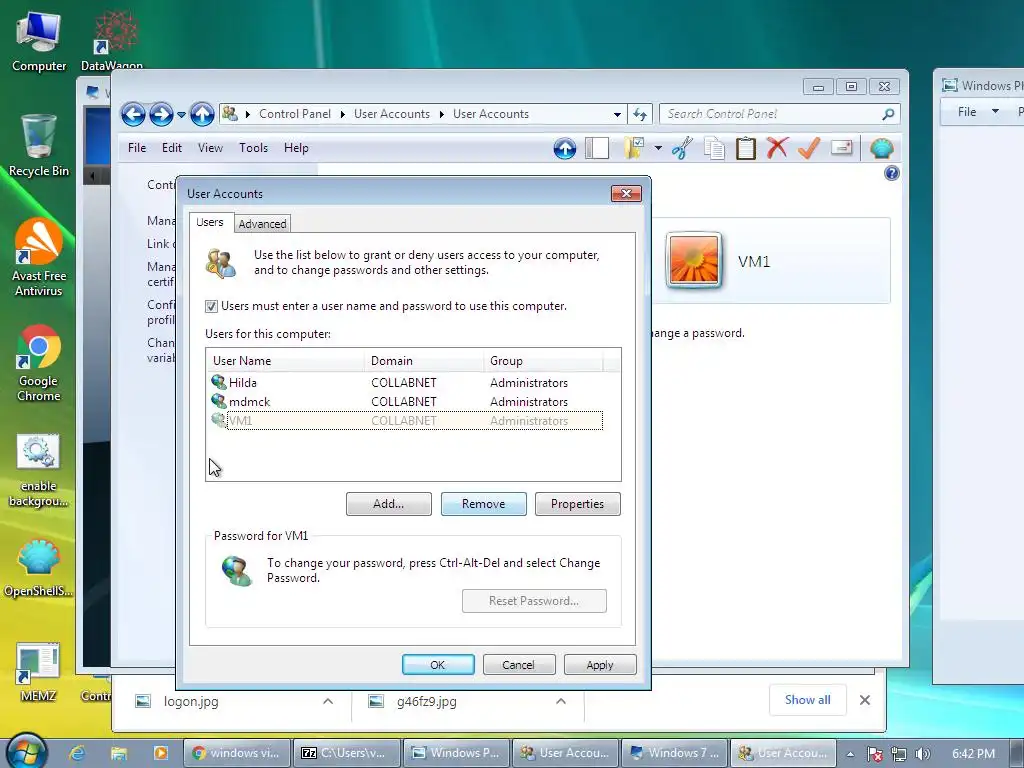Open the MEMZ desktop shortcut
Image resolution: width=1024 pixels, height=768 pixels.
click(38, 673)
